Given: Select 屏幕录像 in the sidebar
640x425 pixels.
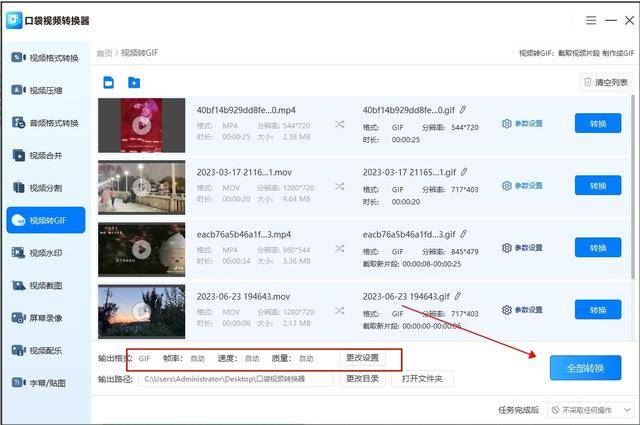Looking at the screenshot, I should pyautogui.click(x=45, y=318).
